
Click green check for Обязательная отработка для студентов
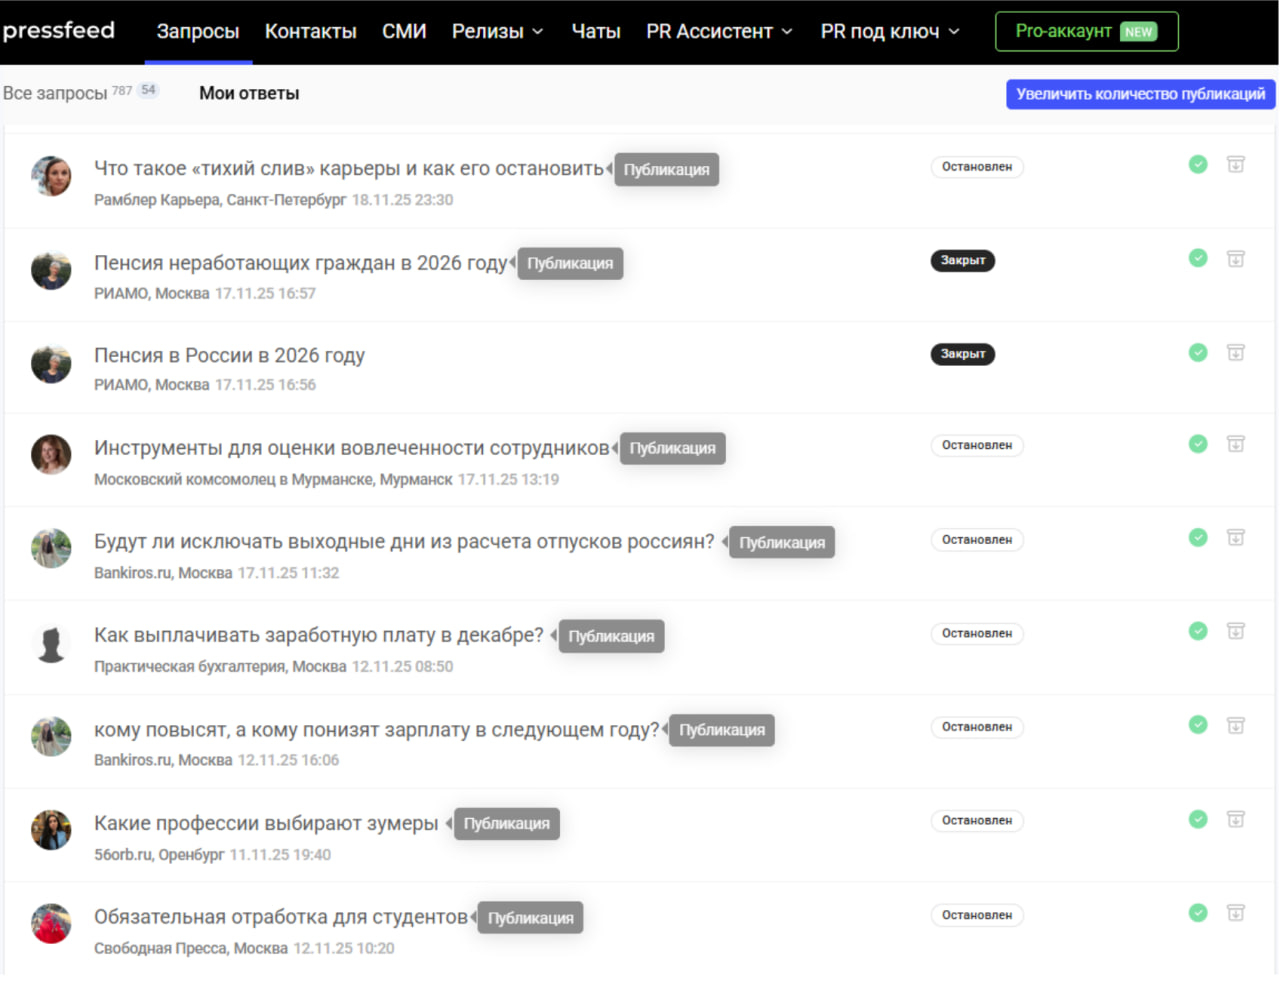pos(1198,912)
